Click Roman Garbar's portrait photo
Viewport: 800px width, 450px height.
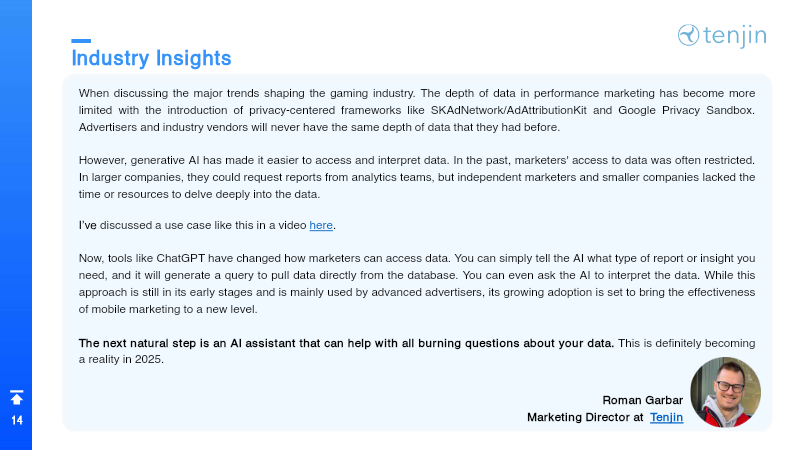pyautogui.click(x=726, y=392)
